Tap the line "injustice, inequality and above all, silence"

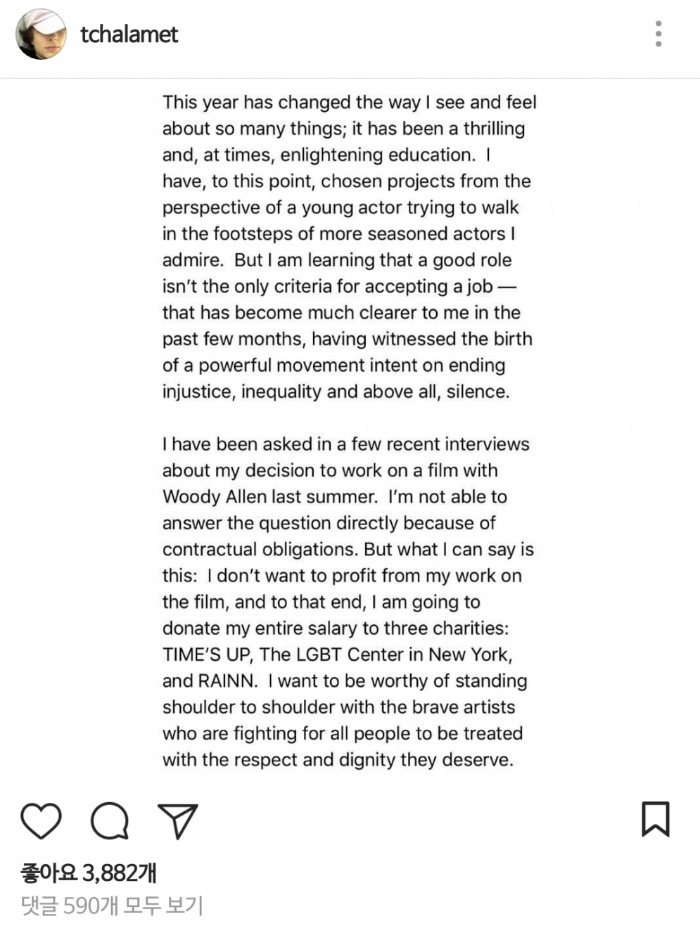[336, 392]
